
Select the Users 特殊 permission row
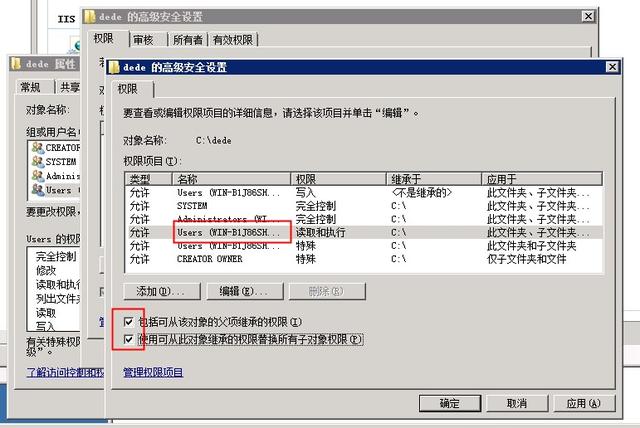pyautogui.click(x=363, y=246)
